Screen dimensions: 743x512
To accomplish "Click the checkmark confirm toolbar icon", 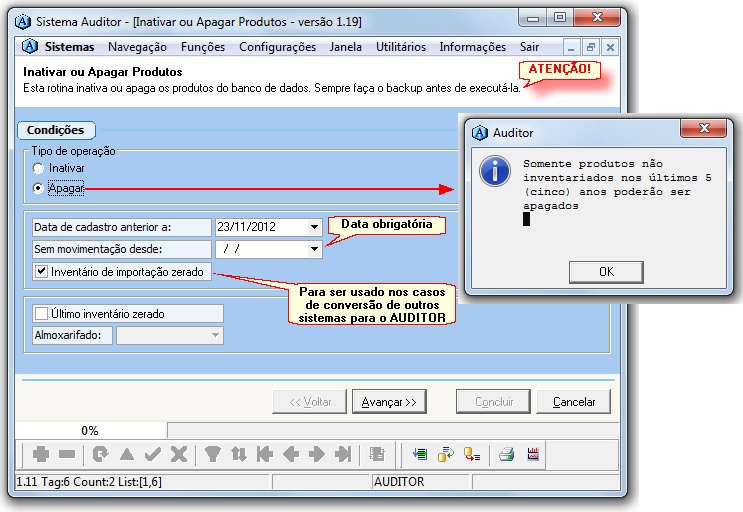I will pyautogui.click(x=153, y=454).
